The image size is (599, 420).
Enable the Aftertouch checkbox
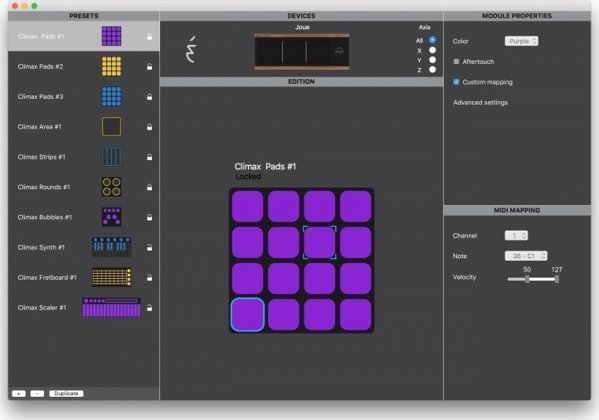click(456, 62)
